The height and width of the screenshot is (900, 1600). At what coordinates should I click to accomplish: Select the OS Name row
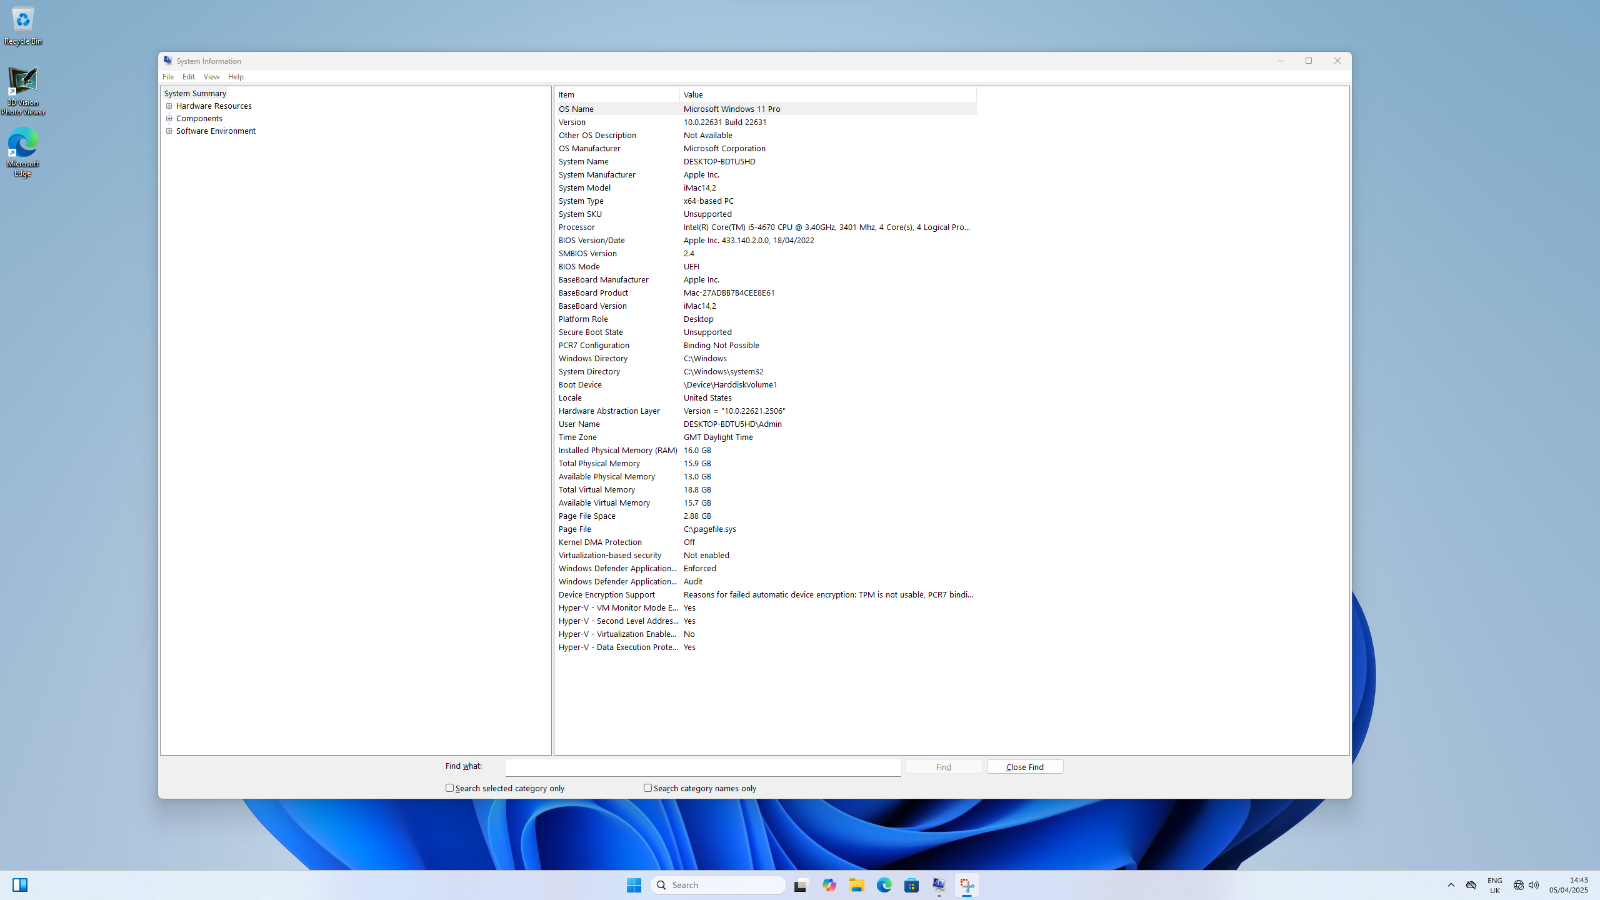pyautogui.click(x=766, y=109)
